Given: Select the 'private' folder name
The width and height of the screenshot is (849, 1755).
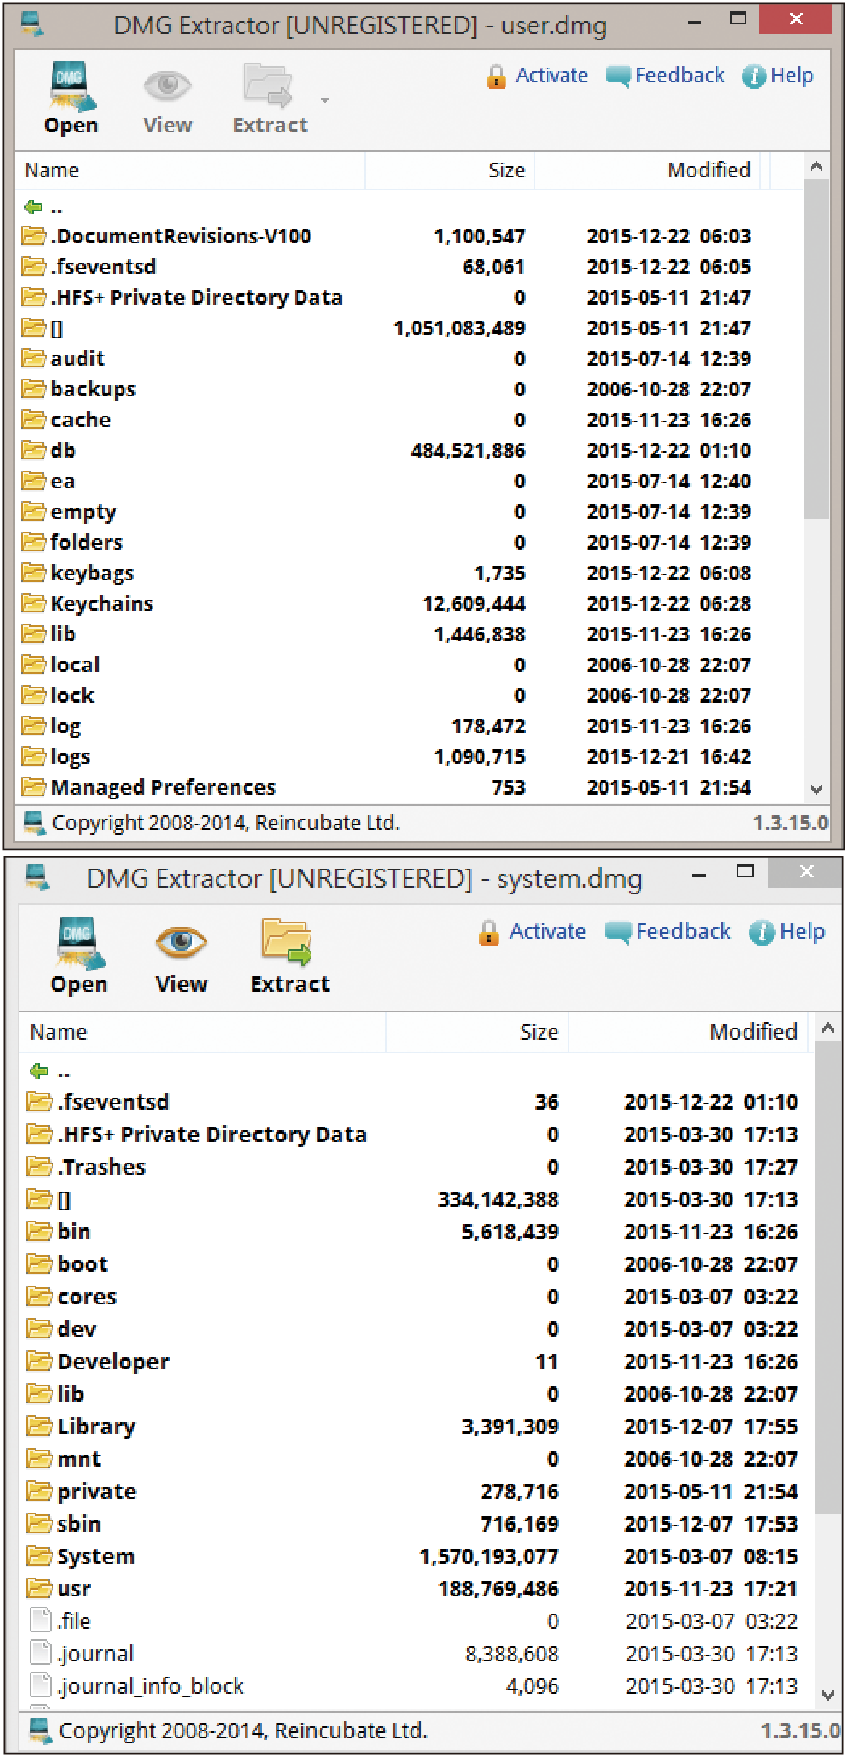Looking at the screenshot, I should coord(97,1492).
